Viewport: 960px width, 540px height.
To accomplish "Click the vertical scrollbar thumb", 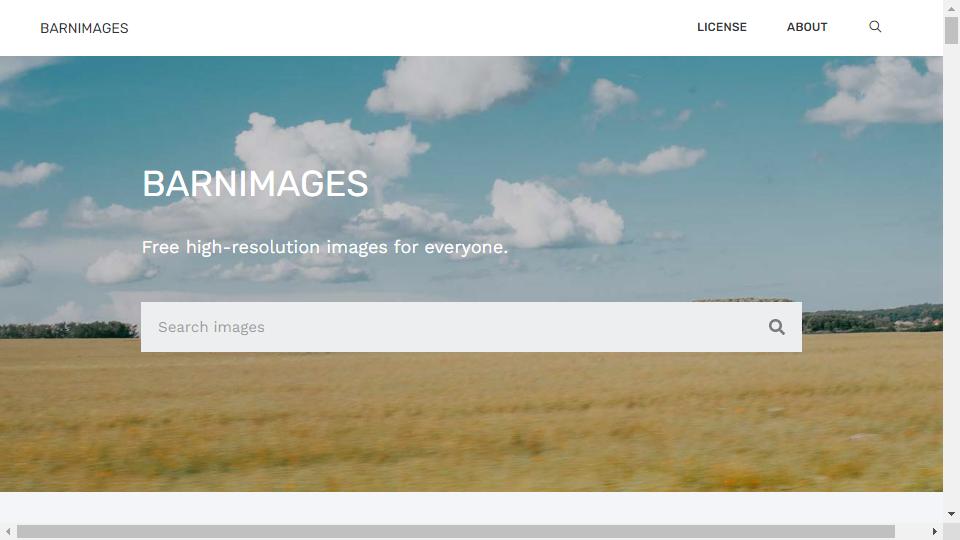I will tap(951, 31).
